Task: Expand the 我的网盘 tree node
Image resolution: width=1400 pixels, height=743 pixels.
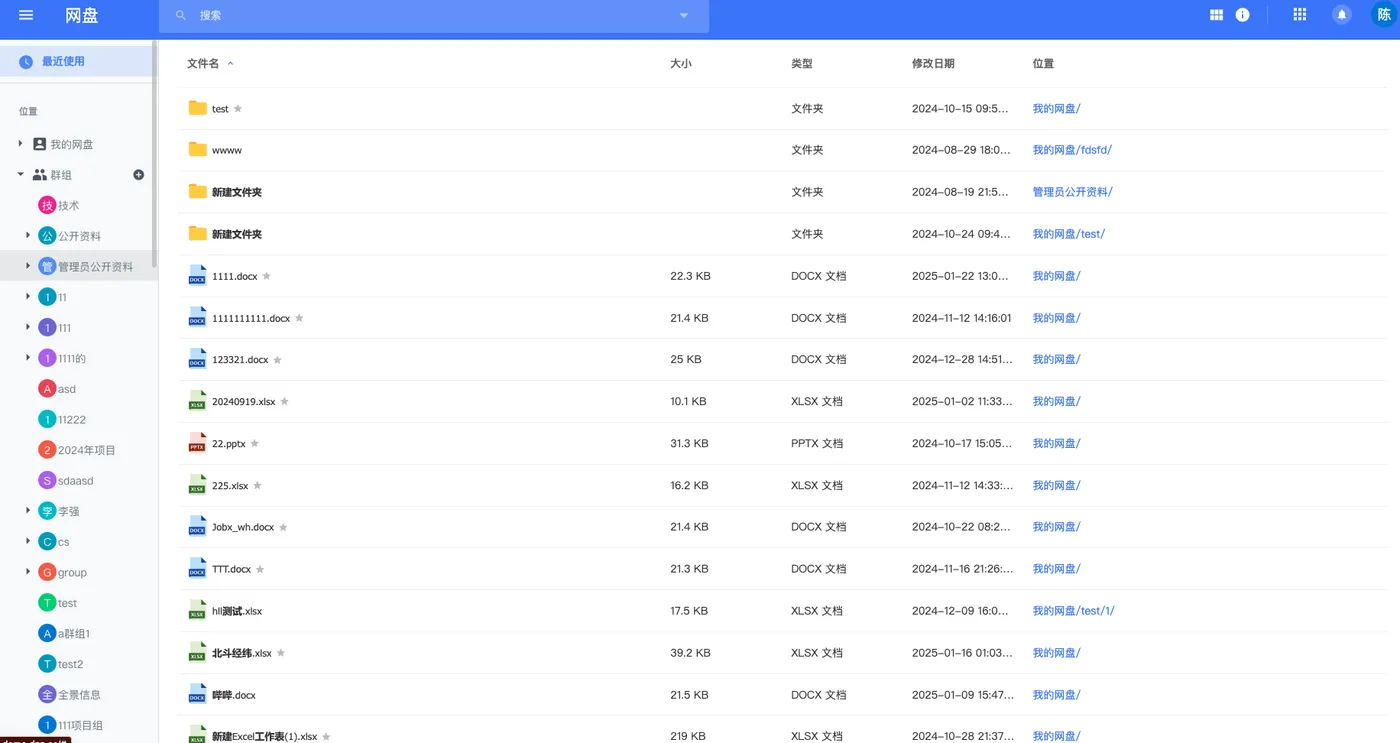Action: click(21, 144)
